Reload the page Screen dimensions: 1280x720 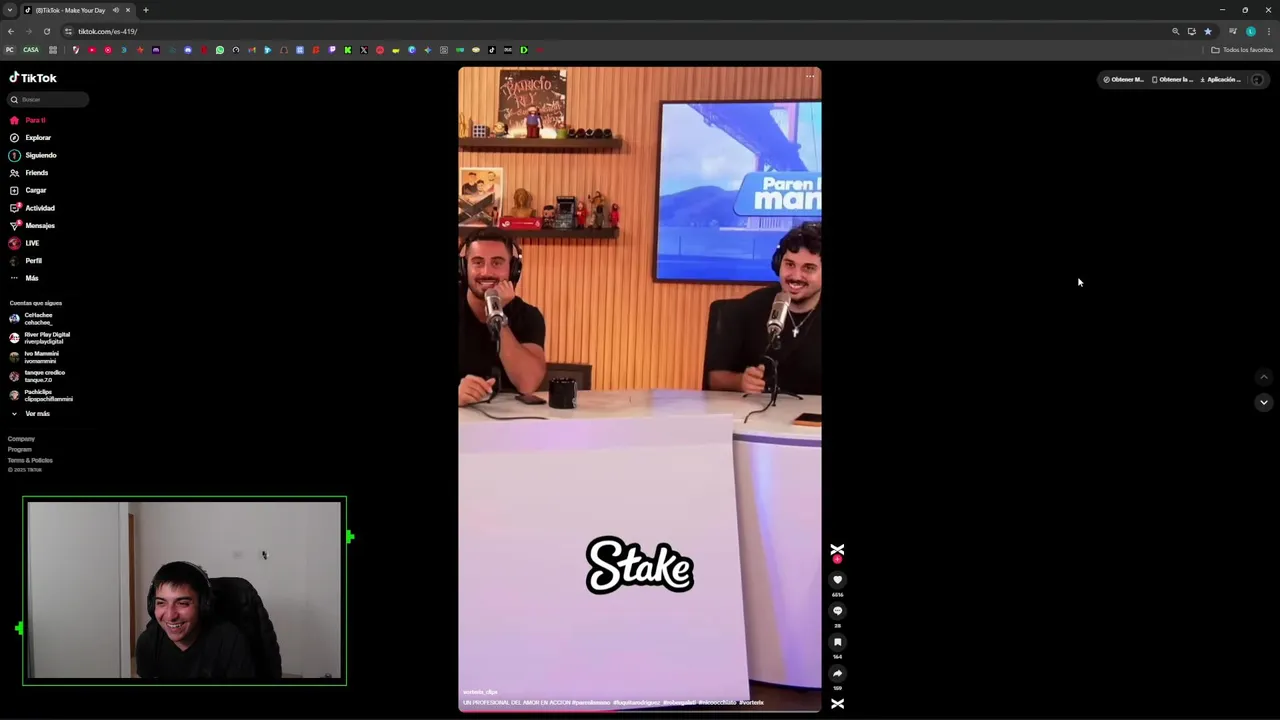click(46, 31)
